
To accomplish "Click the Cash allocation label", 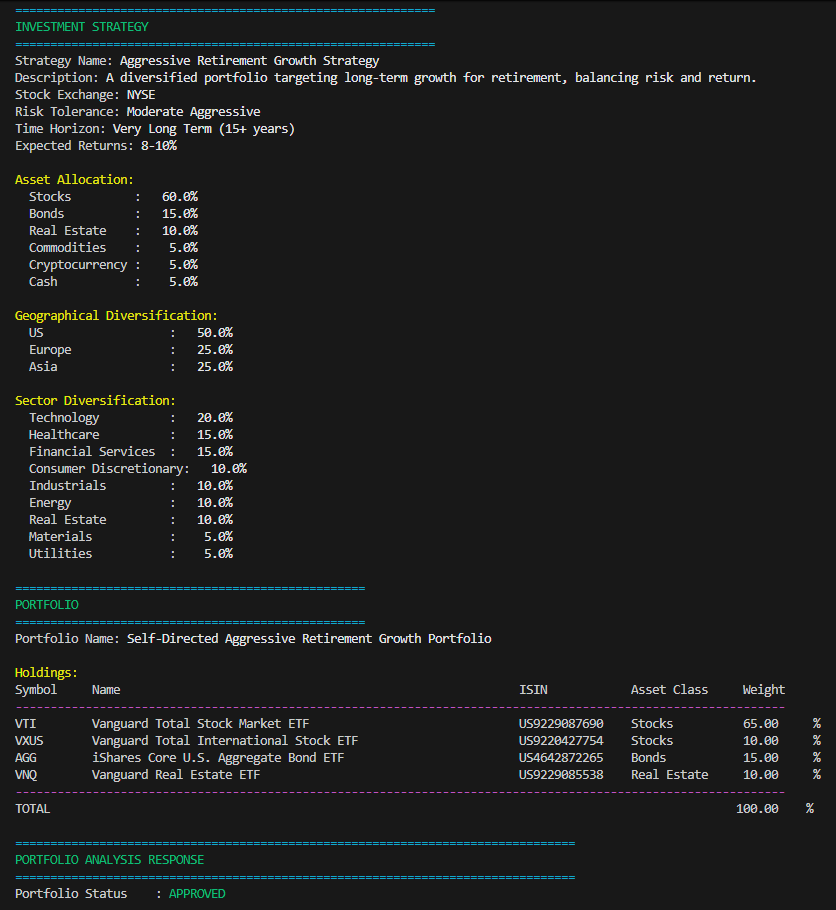I will tap(43, 282).
